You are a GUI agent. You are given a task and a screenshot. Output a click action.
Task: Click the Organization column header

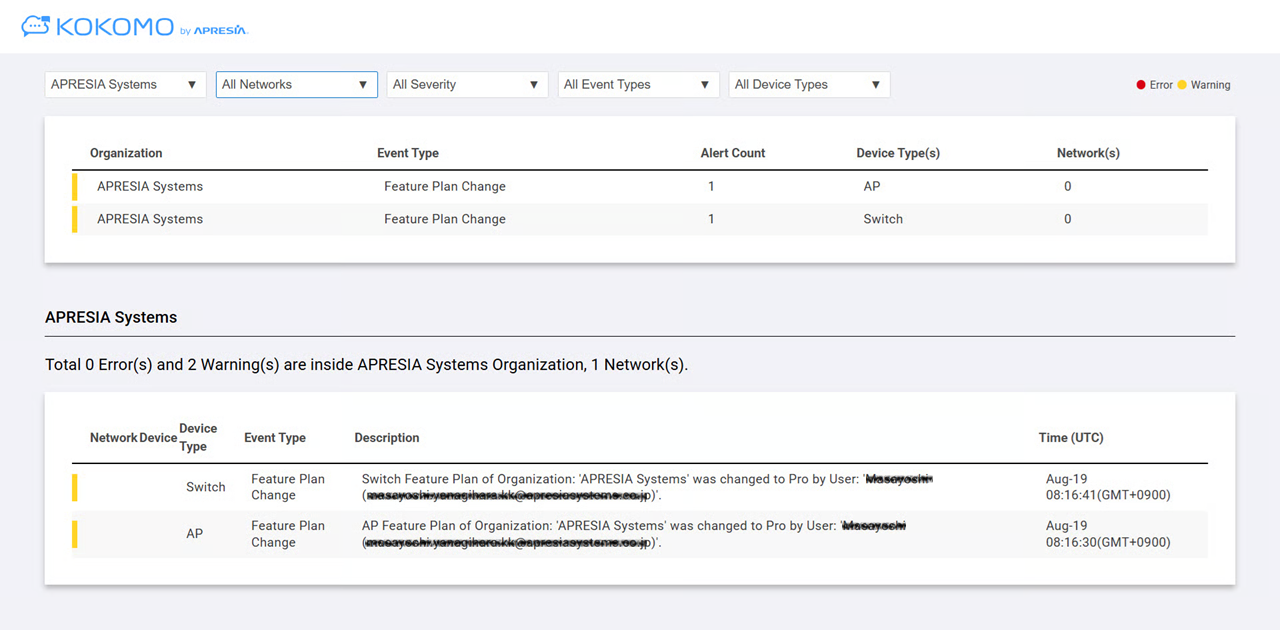point(126,153)
